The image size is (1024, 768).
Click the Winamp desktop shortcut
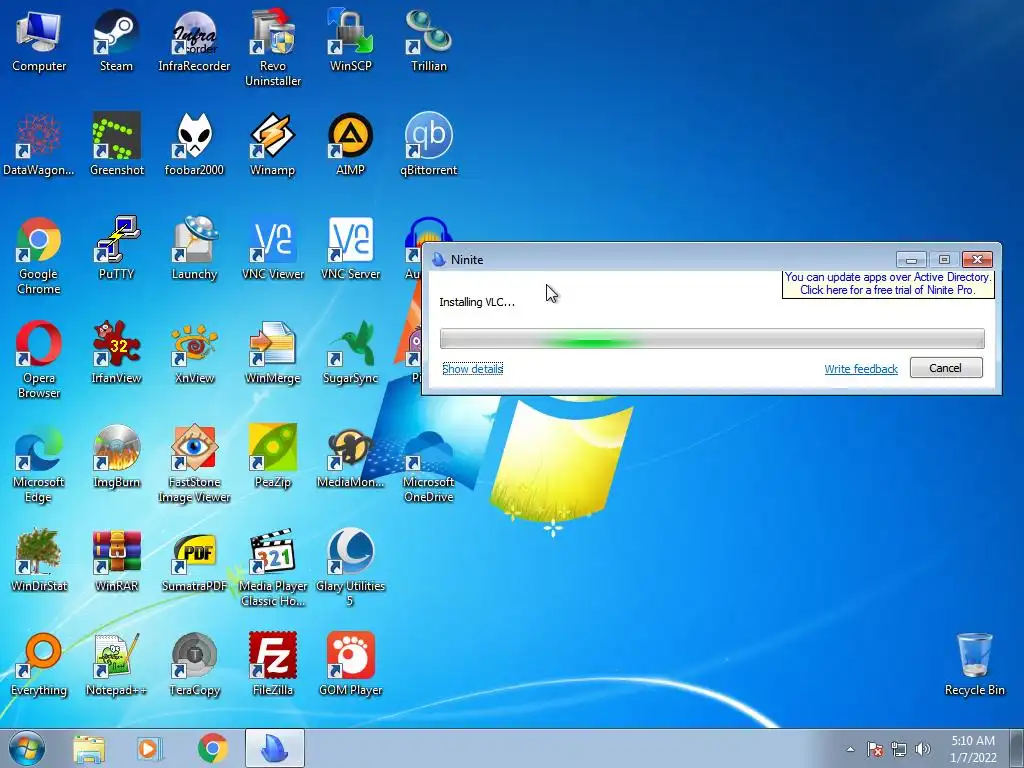pyautogui.click(x=272, y=145)
